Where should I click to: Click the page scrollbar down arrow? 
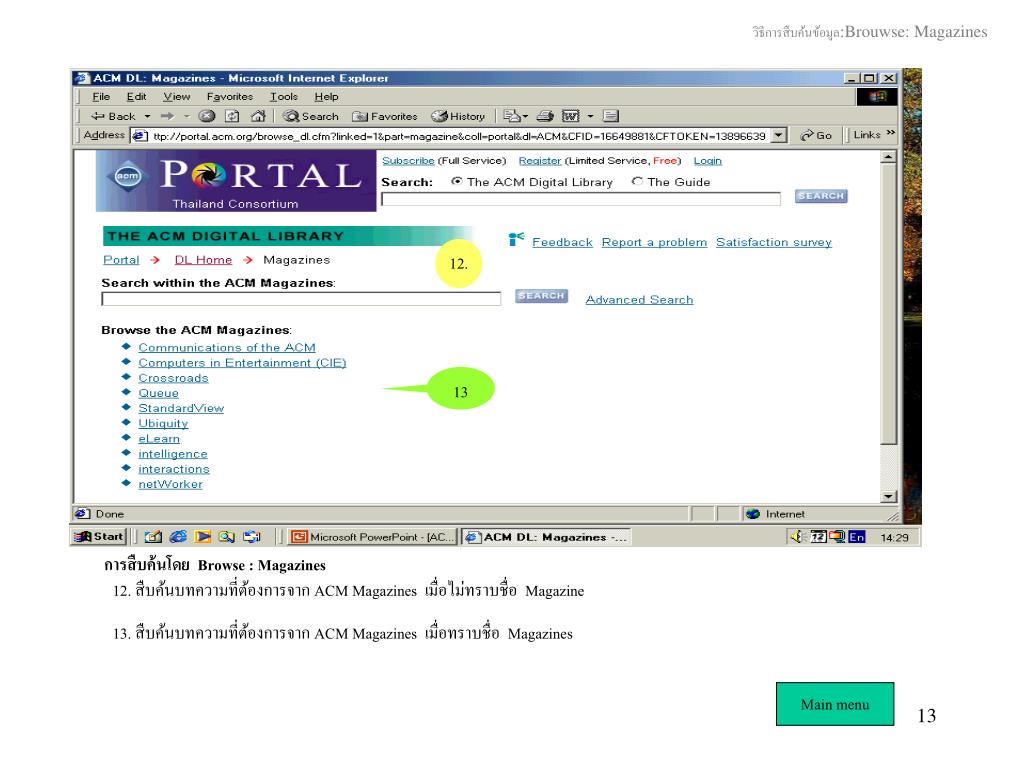pyautogui.click(x=888, y=496)
